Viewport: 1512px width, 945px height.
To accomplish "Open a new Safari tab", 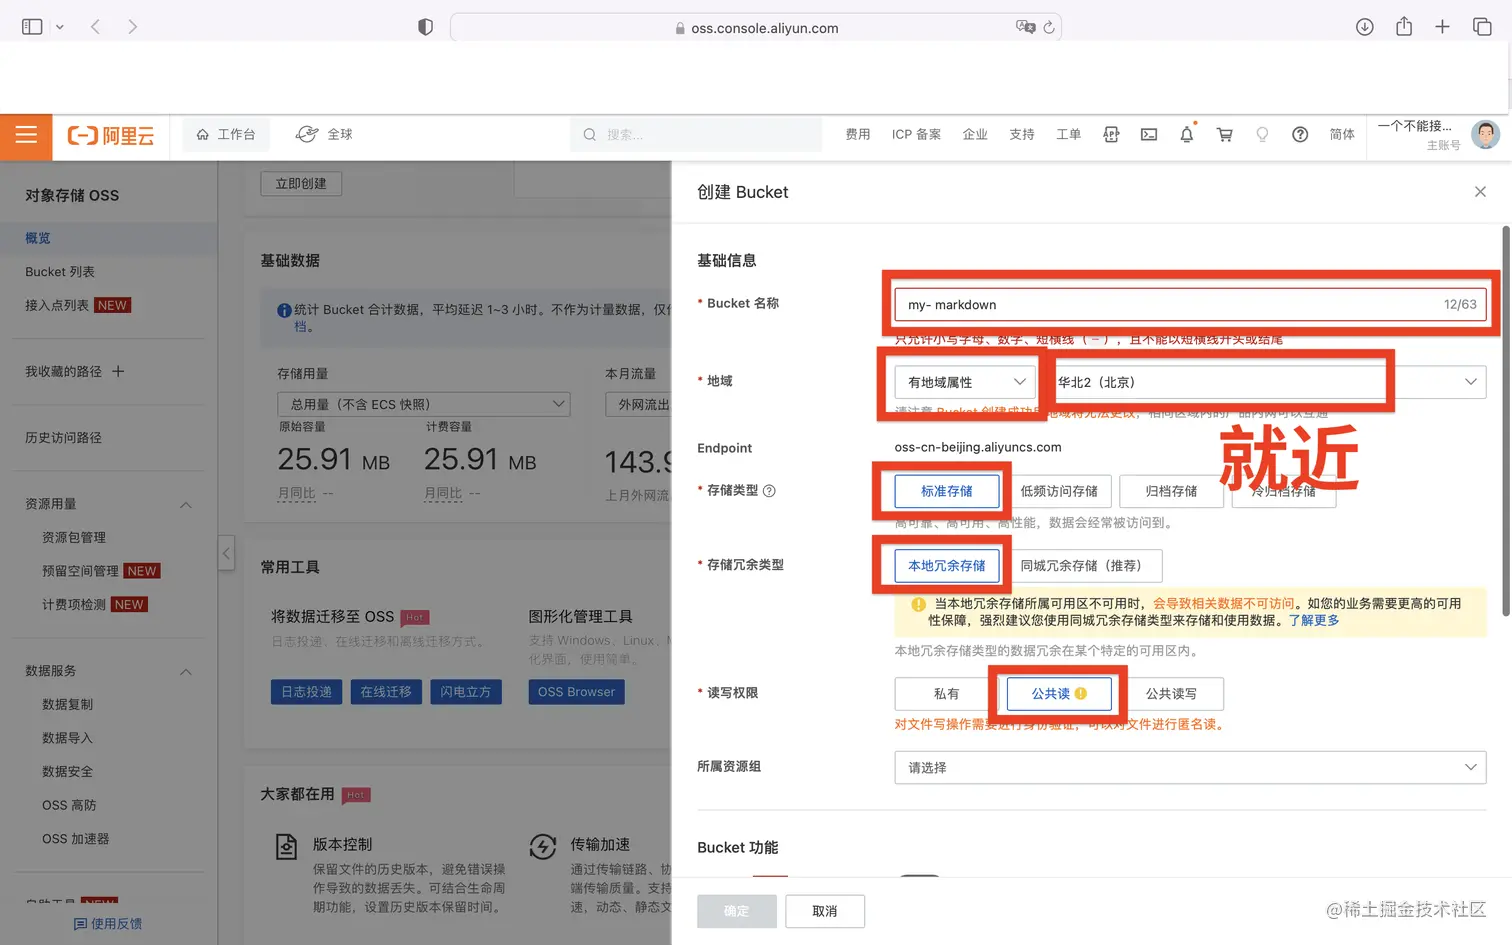I will point(1442,27).
